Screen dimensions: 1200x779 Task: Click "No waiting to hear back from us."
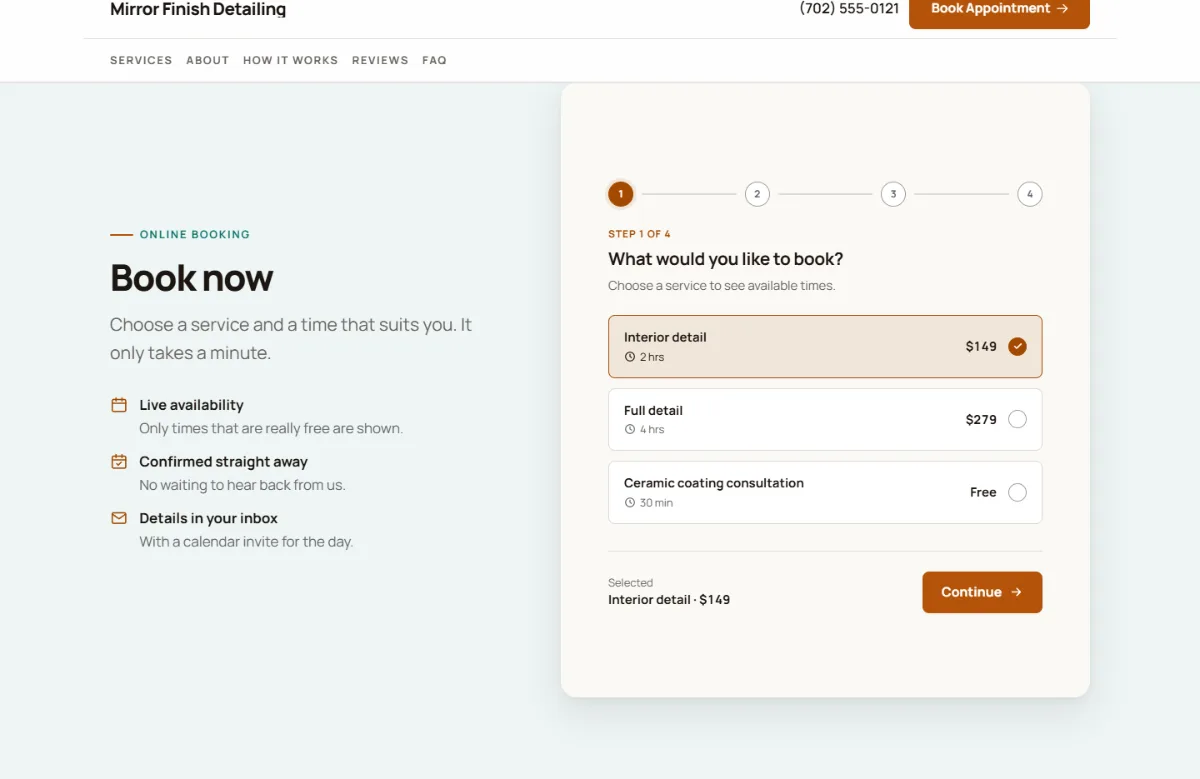pos(242,485)
